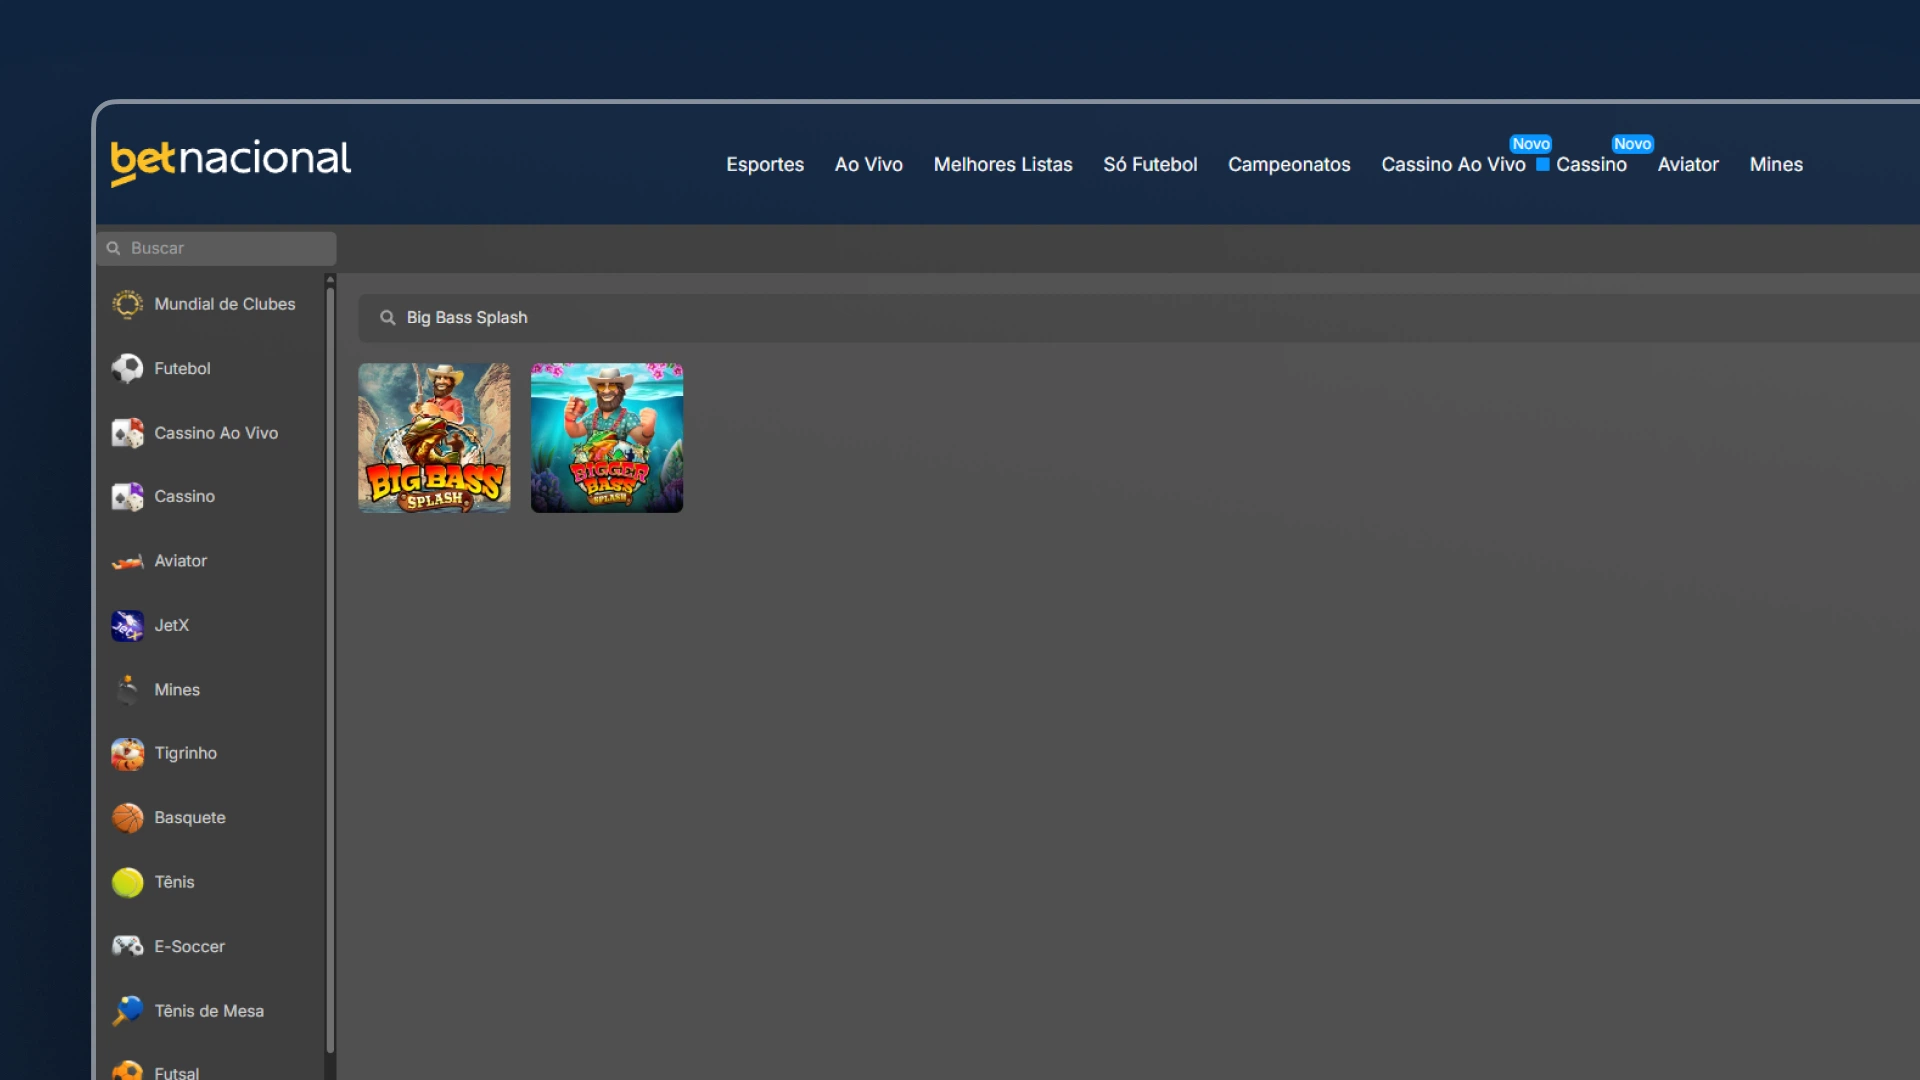Click Novo badge above Cassino Ao Vivo

[x=1531, y=144]
